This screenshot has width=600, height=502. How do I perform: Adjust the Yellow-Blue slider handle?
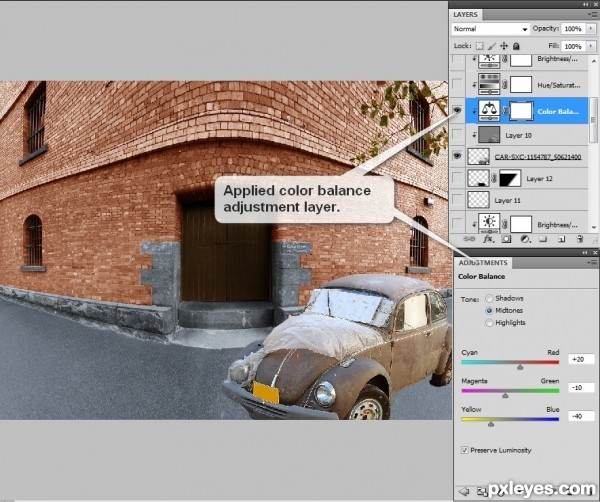[x=491, y=424]
